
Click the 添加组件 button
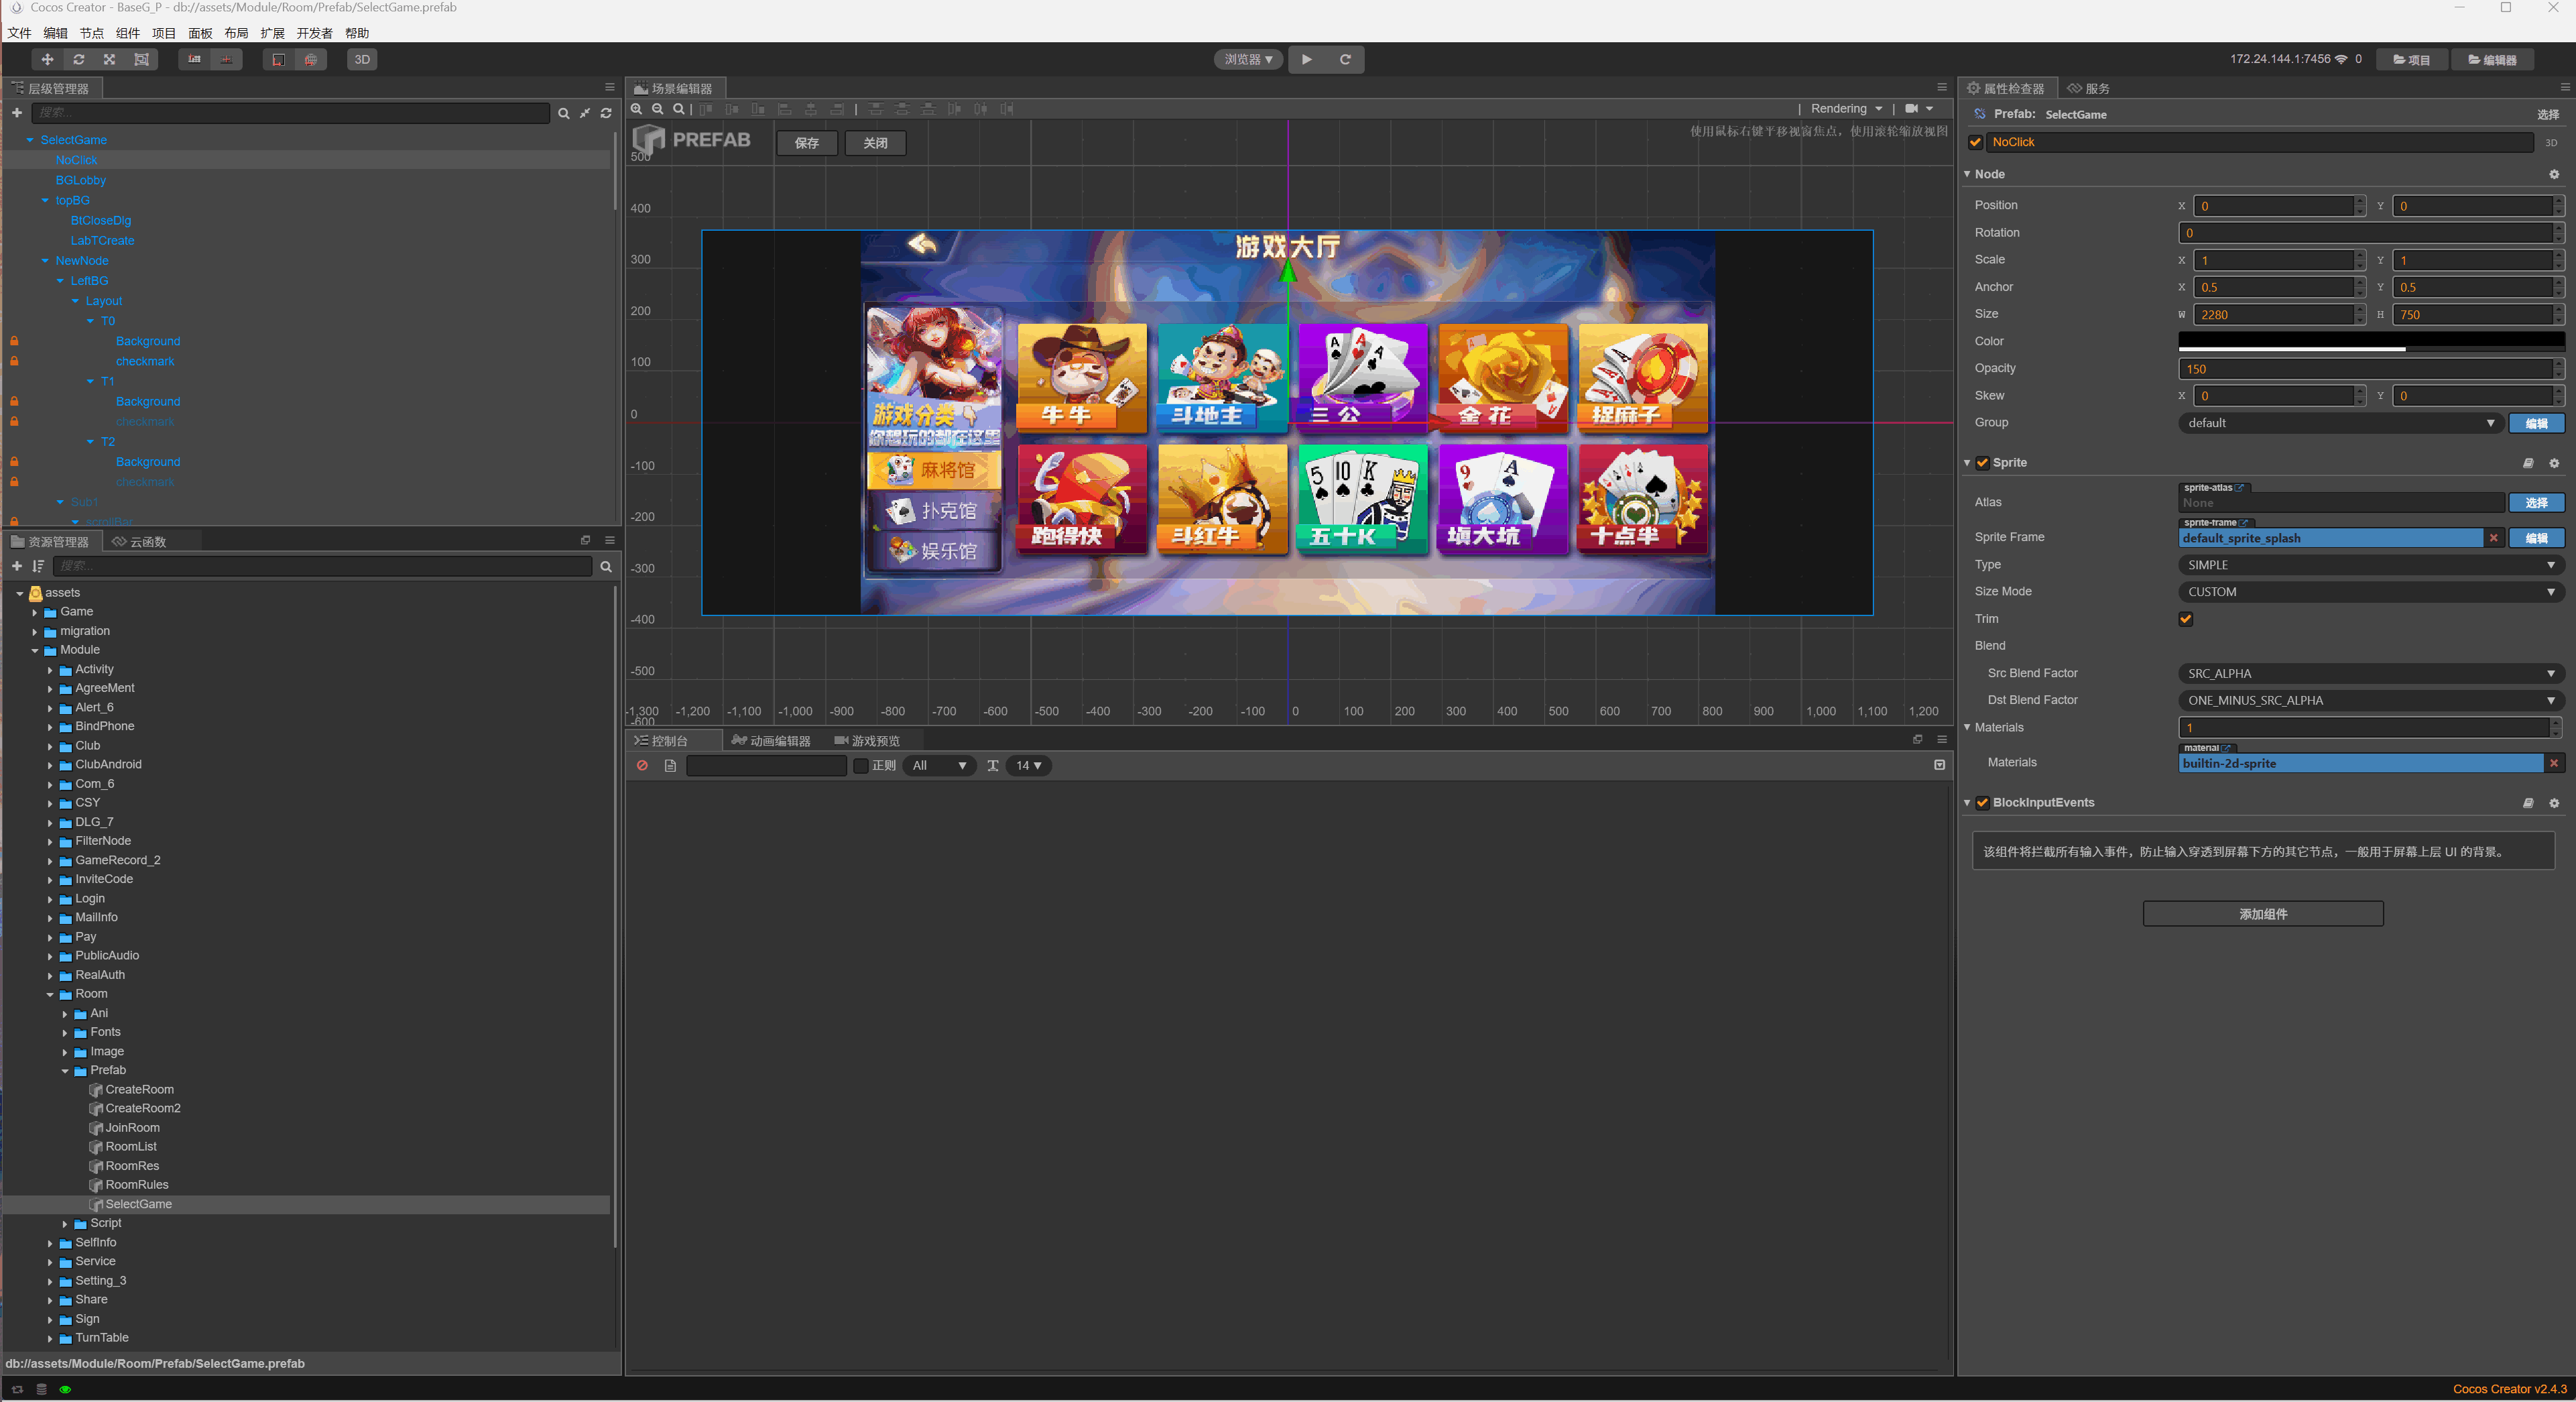point(2262,914)
